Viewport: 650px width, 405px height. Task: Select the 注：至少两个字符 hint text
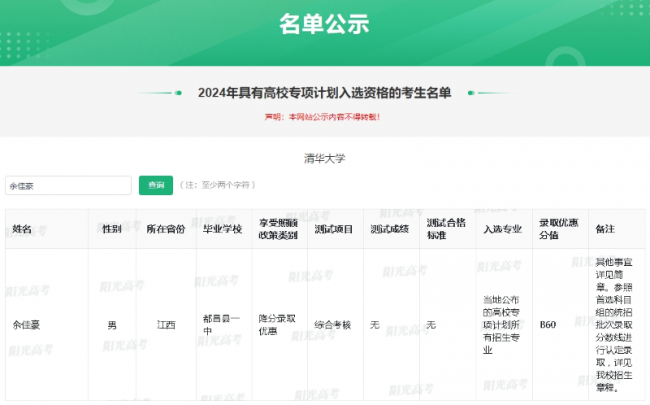pos(218,185)
